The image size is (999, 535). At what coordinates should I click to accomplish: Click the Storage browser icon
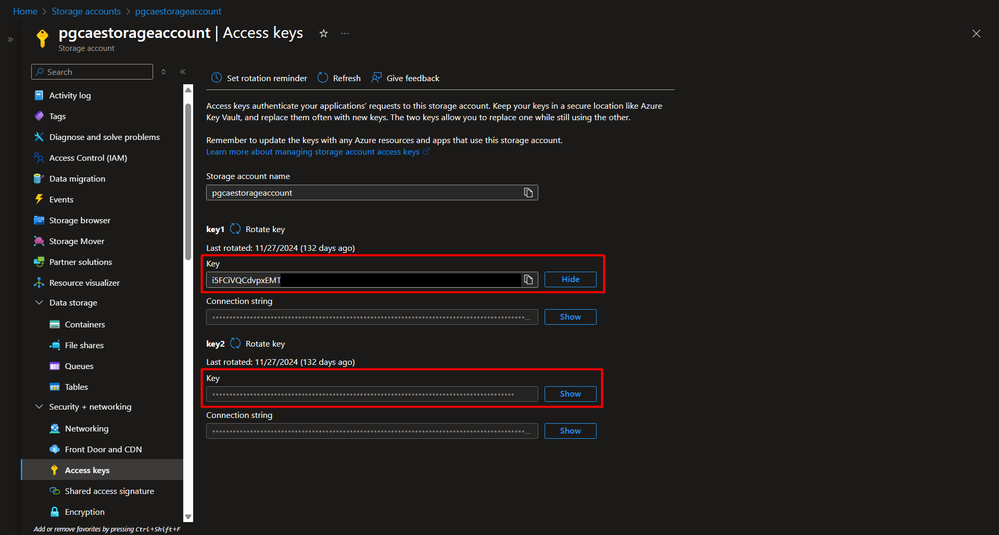pyautogui.click(x=39, y=220)
